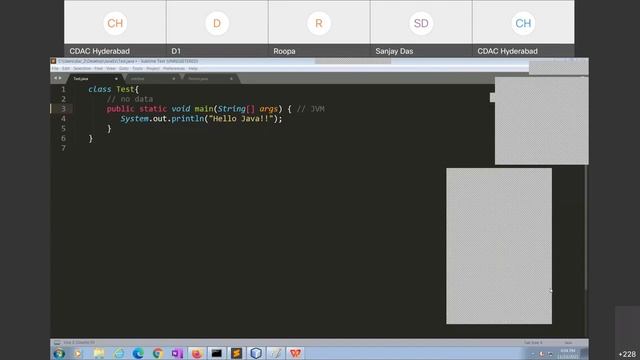The height and width of the screenshot is (360, 640).
Task: Select the blue CH CDAC Hyderabad participant tile
Action: (x=523, y=28)
